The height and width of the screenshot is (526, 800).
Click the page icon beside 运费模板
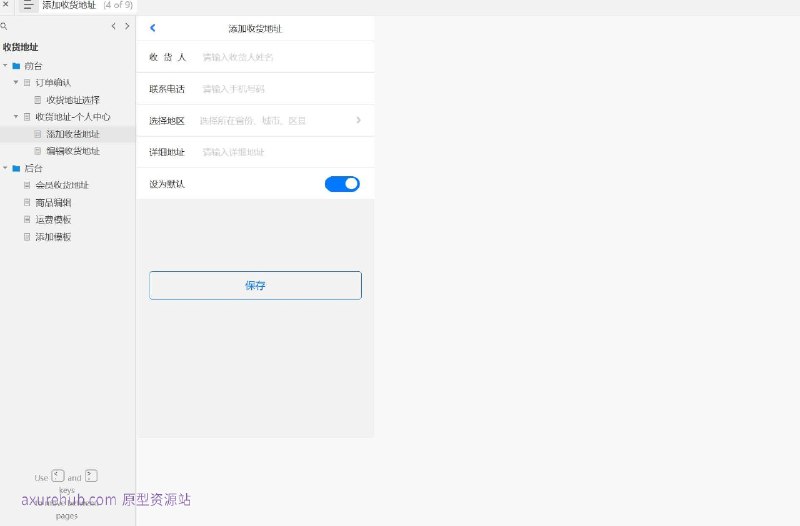tap(27, 219)
